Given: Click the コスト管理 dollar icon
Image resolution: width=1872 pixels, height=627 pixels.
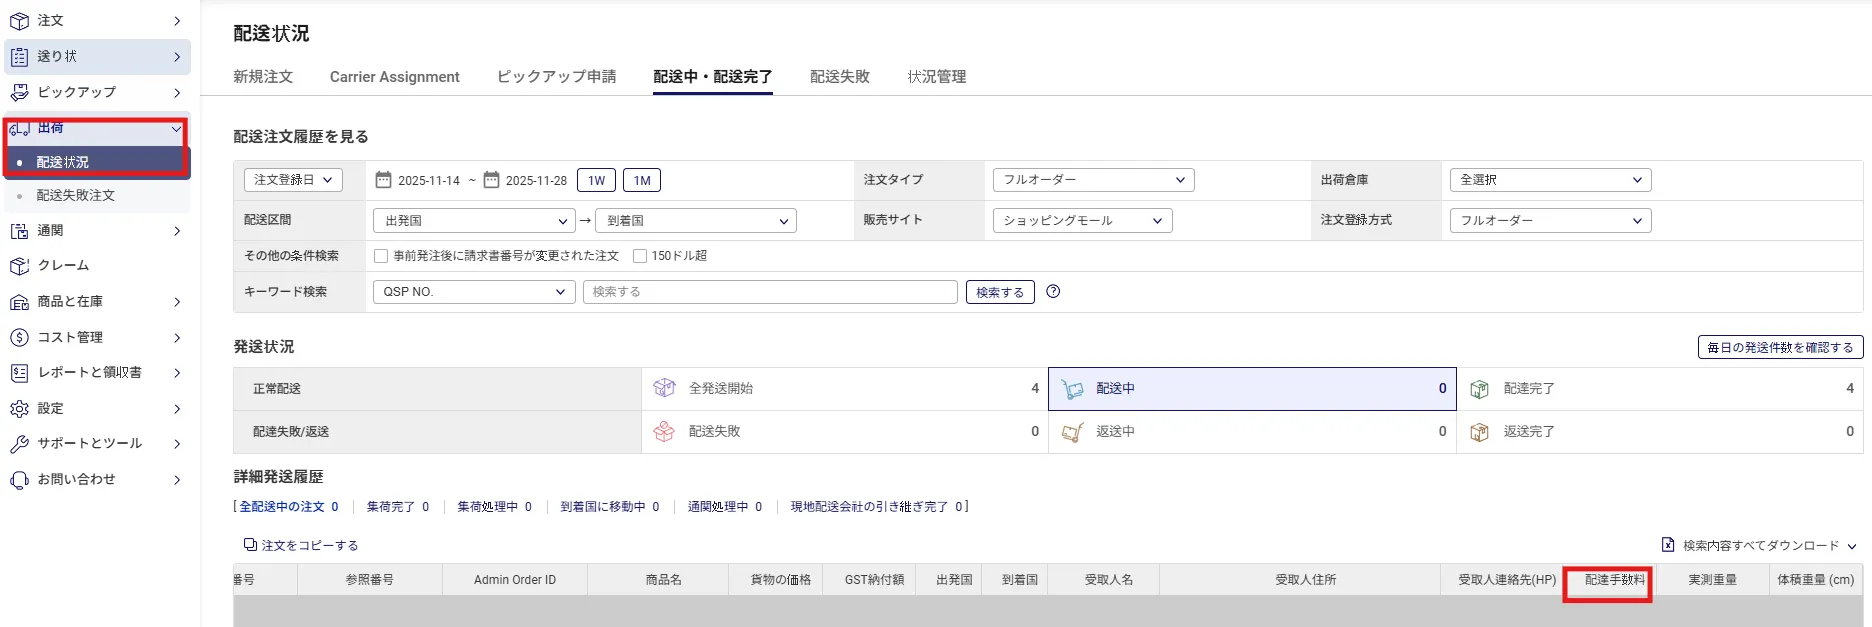Looking at the screenshot, I should click(x=19, y=338).
